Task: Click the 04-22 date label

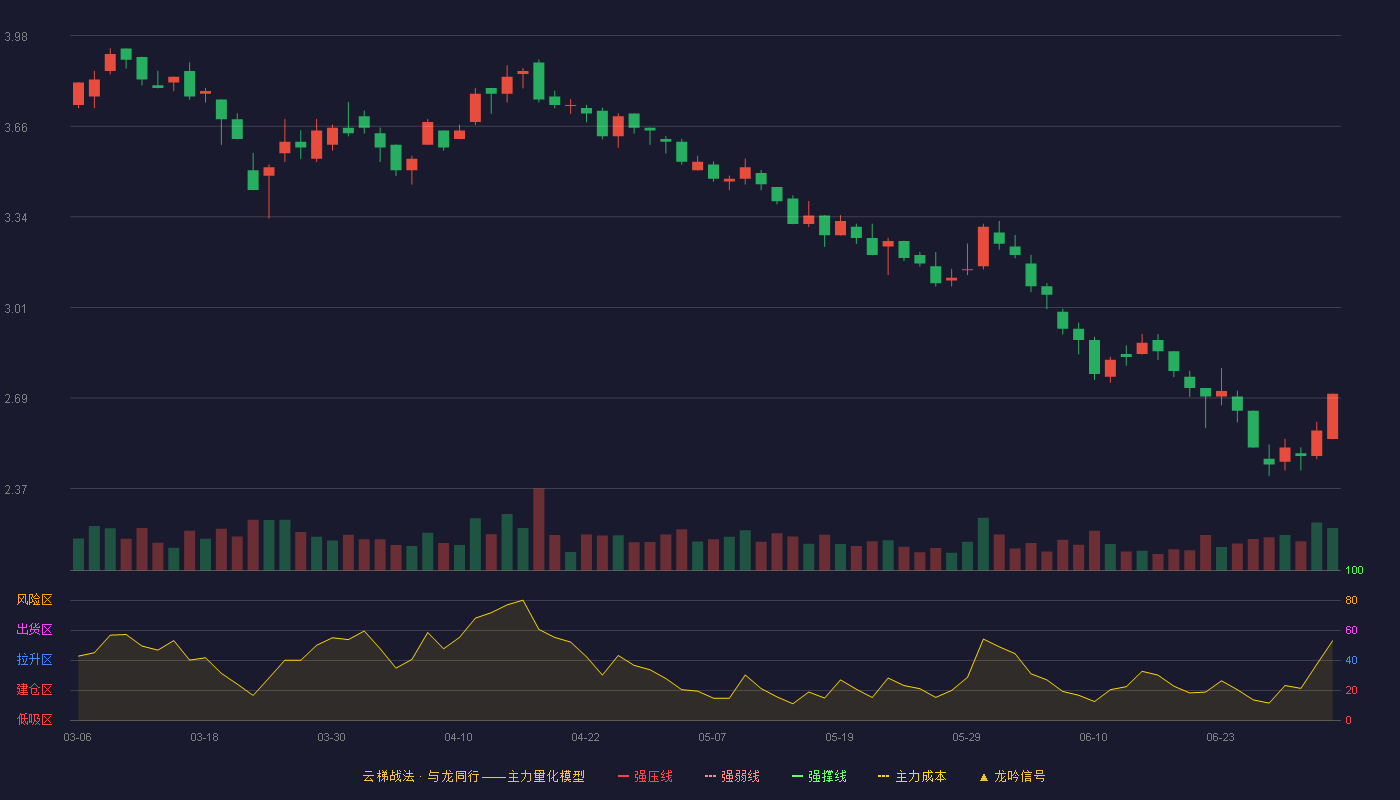Action: point(586,737)
